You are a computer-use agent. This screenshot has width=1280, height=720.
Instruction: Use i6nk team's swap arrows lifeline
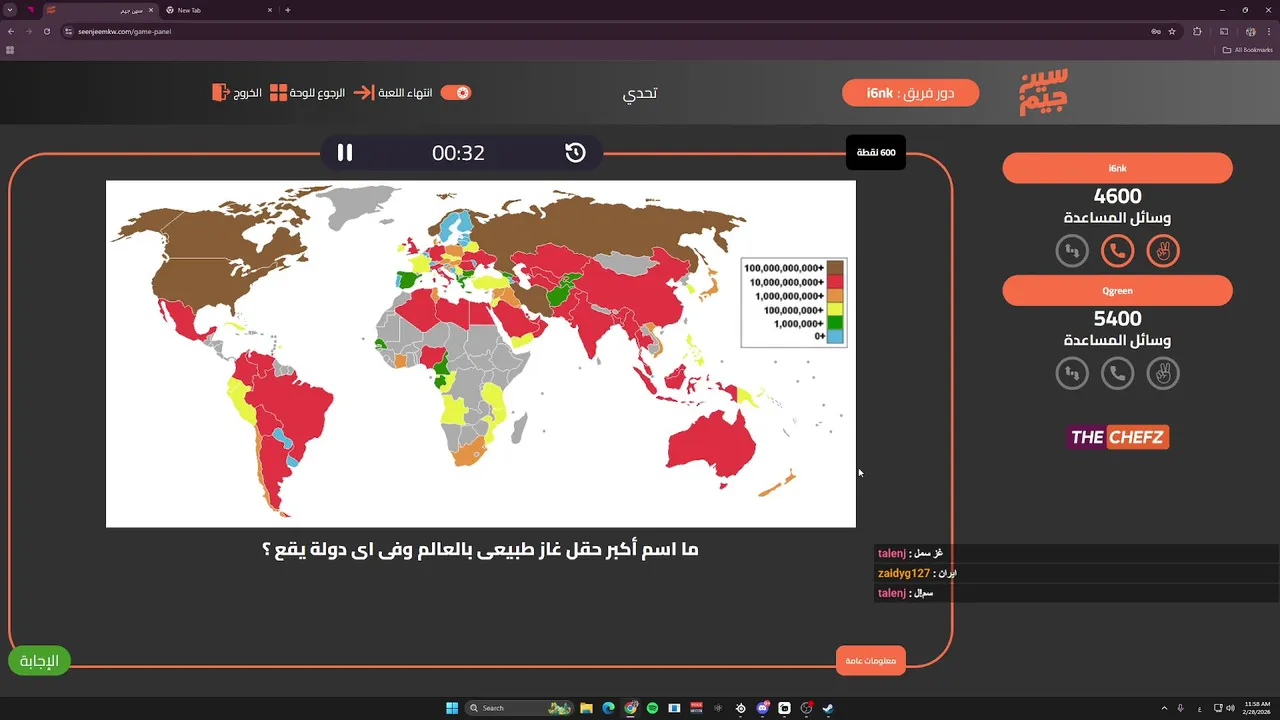(1072, 250)
